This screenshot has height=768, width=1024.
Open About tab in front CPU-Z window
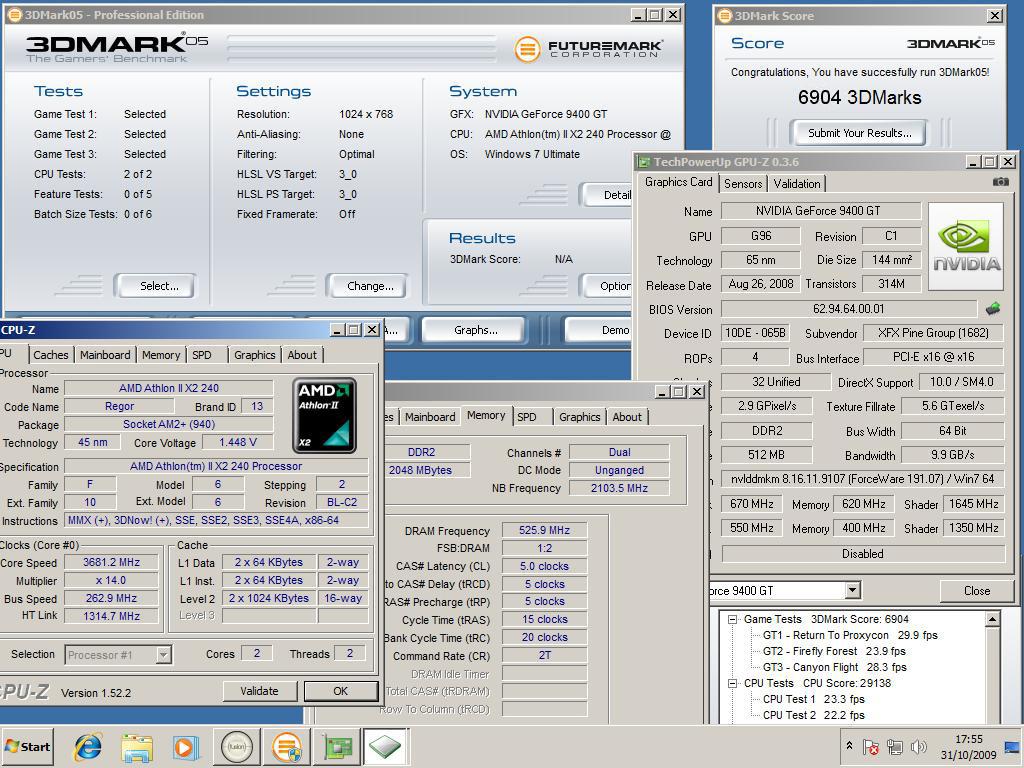302,355
